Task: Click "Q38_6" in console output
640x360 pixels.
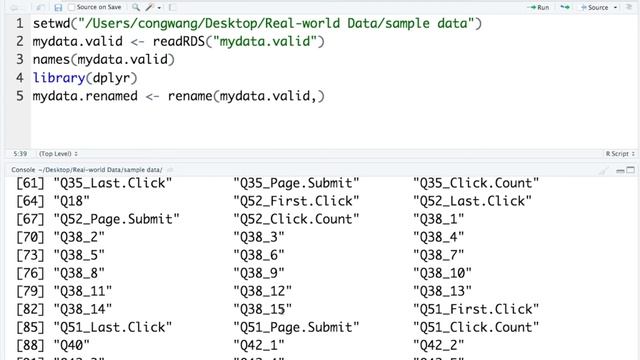Action: (x=259, y=255)
